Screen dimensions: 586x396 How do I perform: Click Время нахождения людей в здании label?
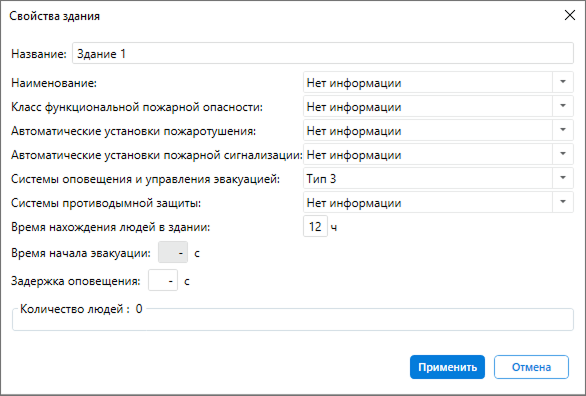tap(111, 227)
